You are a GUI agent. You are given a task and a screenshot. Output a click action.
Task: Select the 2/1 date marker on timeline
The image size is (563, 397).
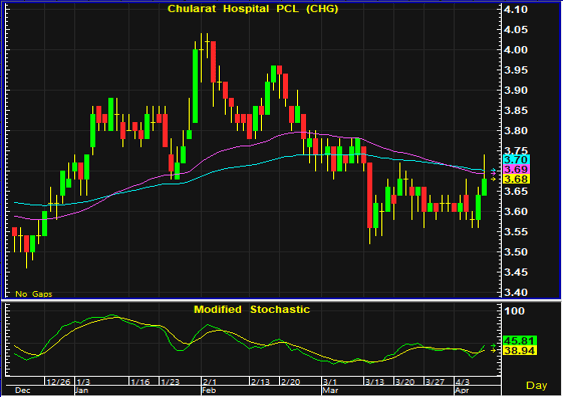pos(209,382)
